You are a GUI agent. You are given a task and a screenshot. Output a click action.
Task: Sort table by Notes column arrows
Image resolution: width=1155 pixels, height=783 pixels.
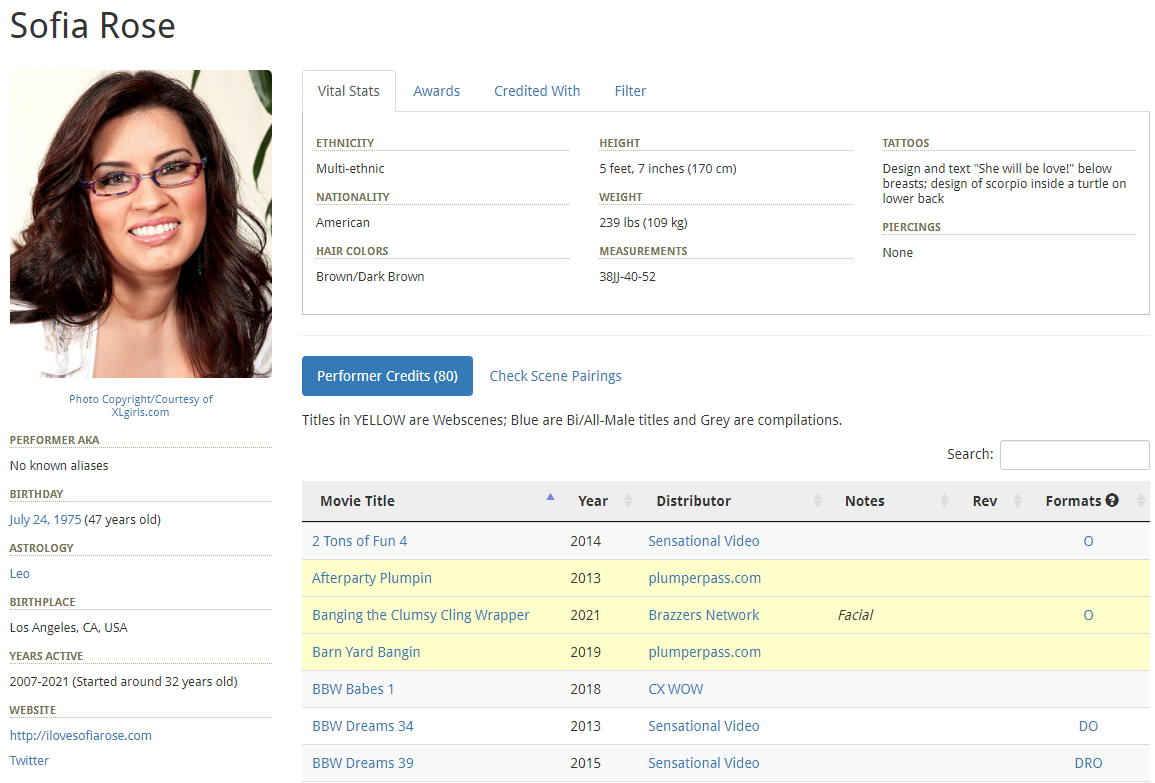coord(944,501)
